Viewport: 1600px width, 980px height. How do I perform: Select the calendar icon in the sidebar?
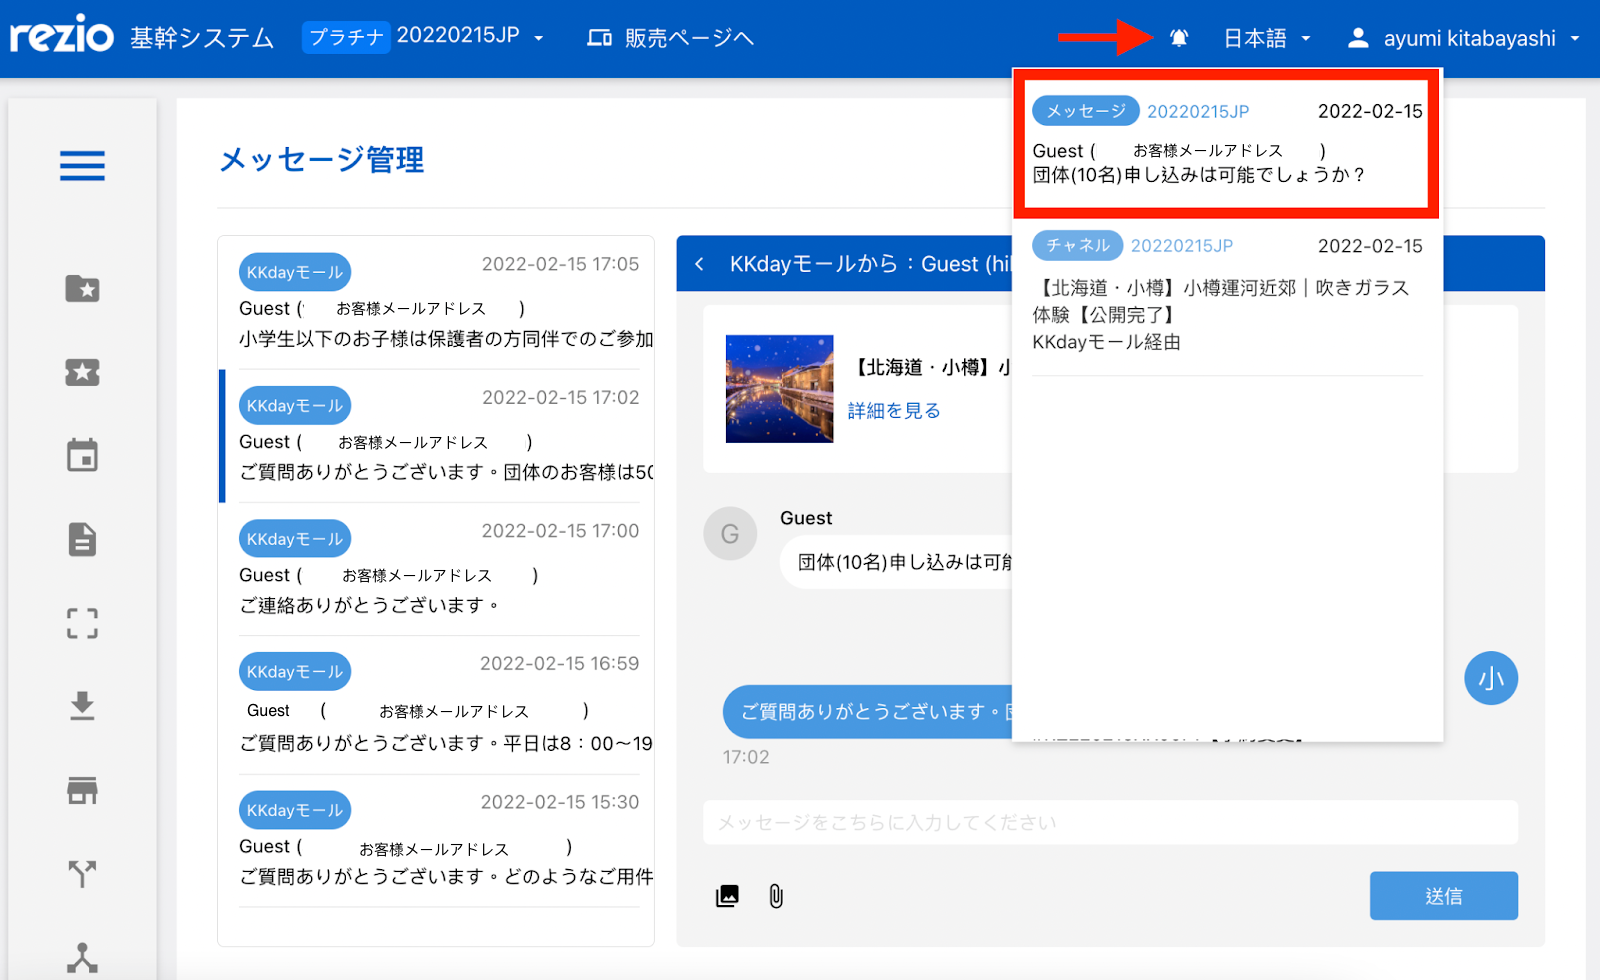[82, 456]
